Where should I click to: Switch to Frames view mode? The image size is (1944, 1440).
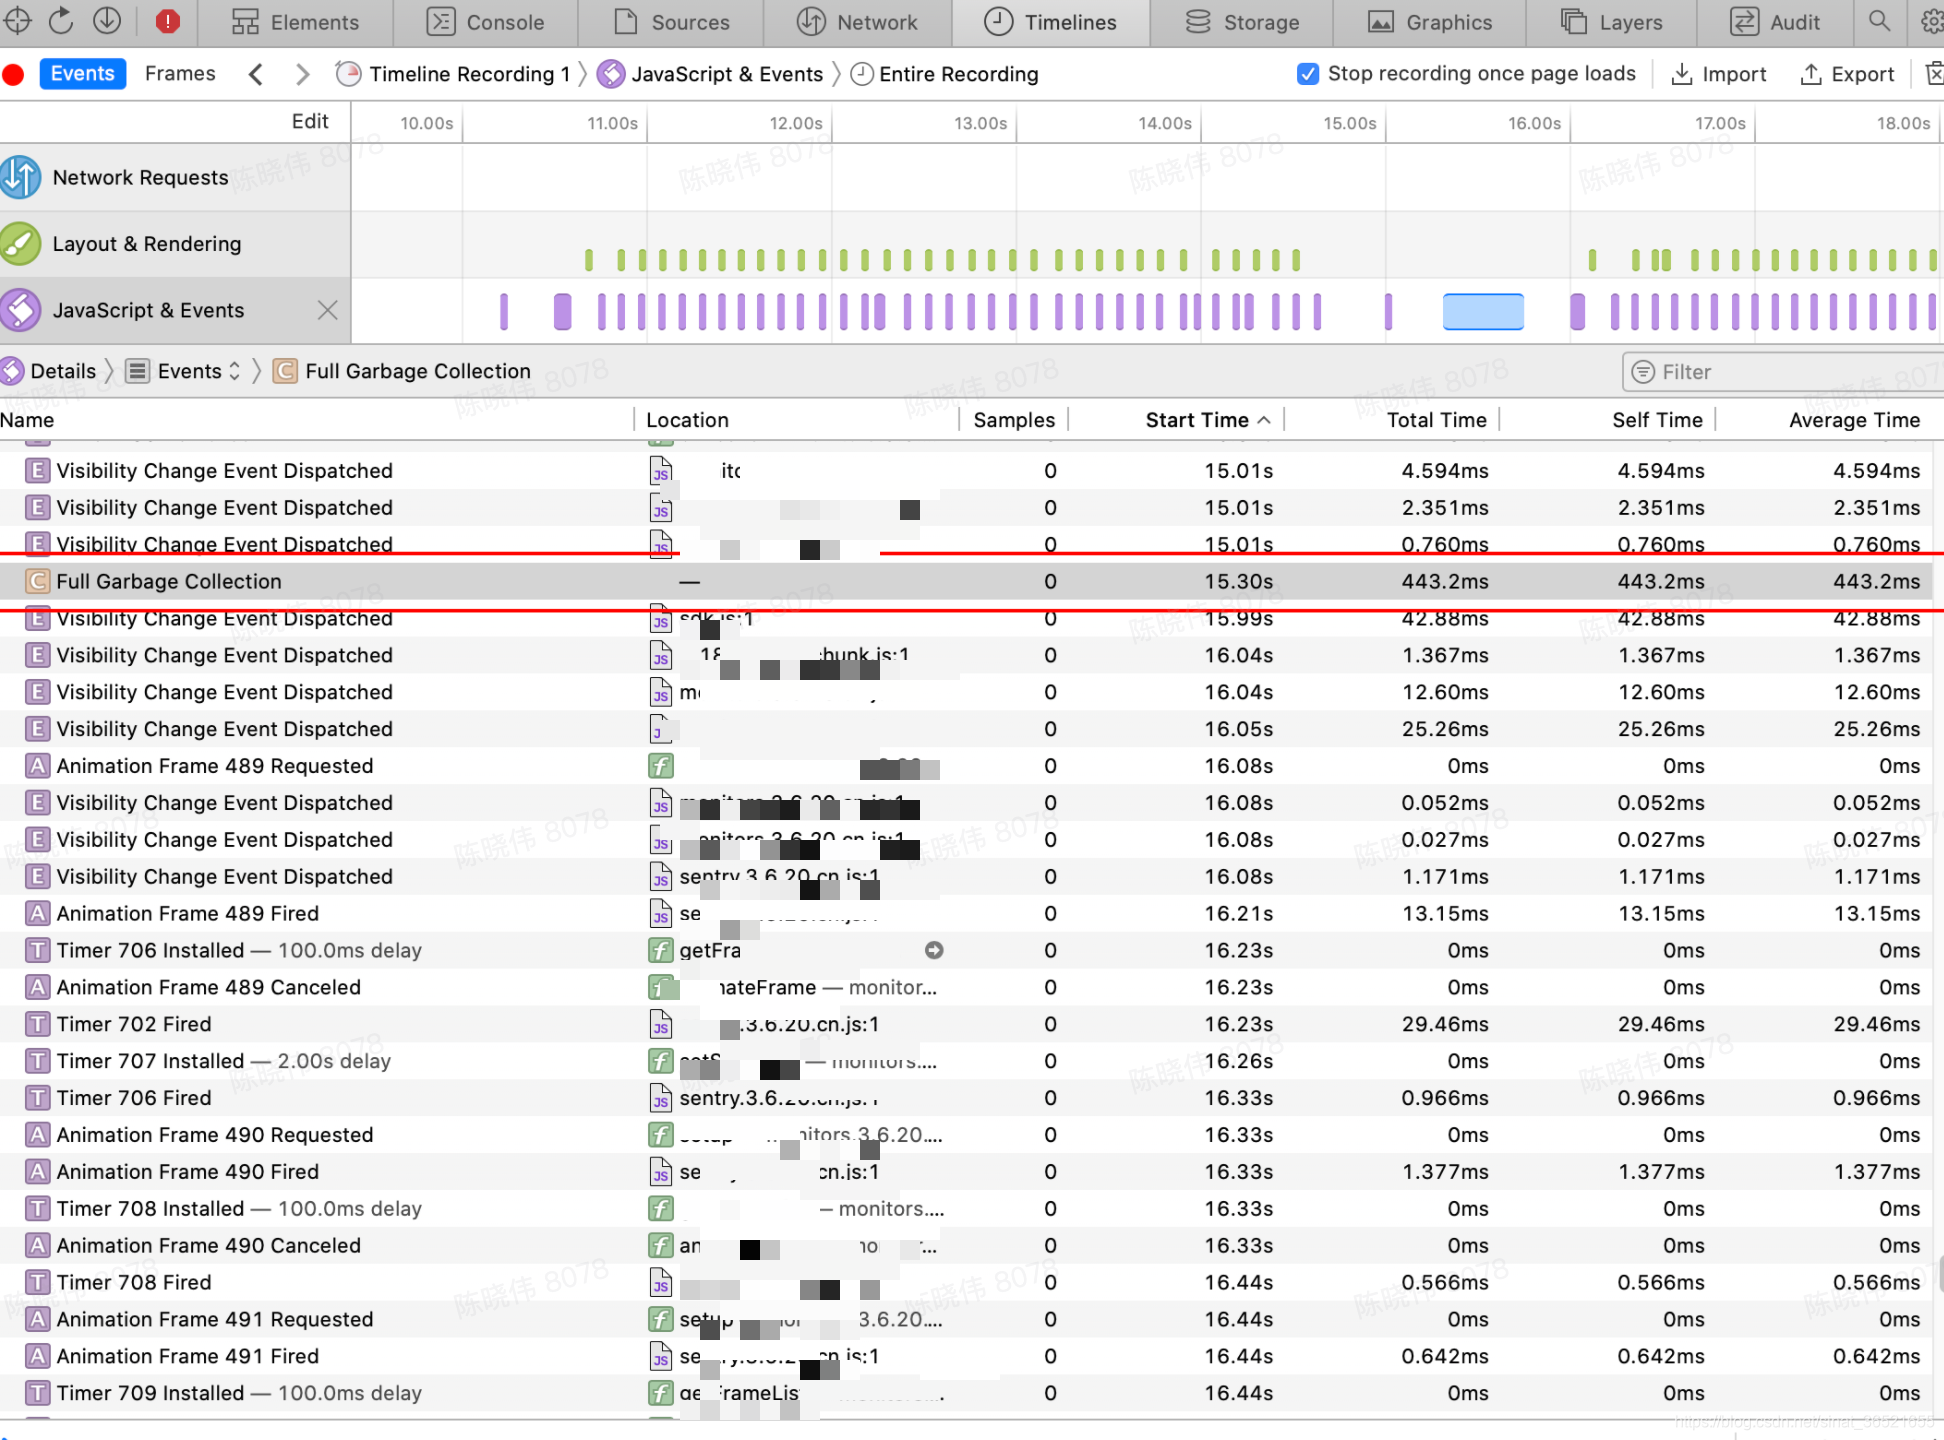tap(180, 74)
